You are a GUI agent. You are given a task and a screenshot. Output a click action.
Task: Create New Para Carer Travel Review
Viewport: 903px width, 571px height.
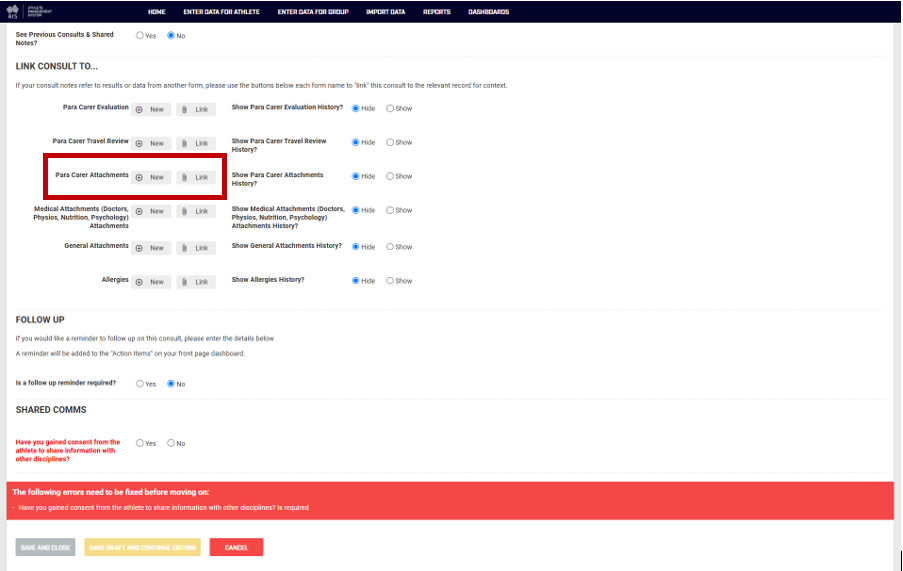tap(151, 143)
